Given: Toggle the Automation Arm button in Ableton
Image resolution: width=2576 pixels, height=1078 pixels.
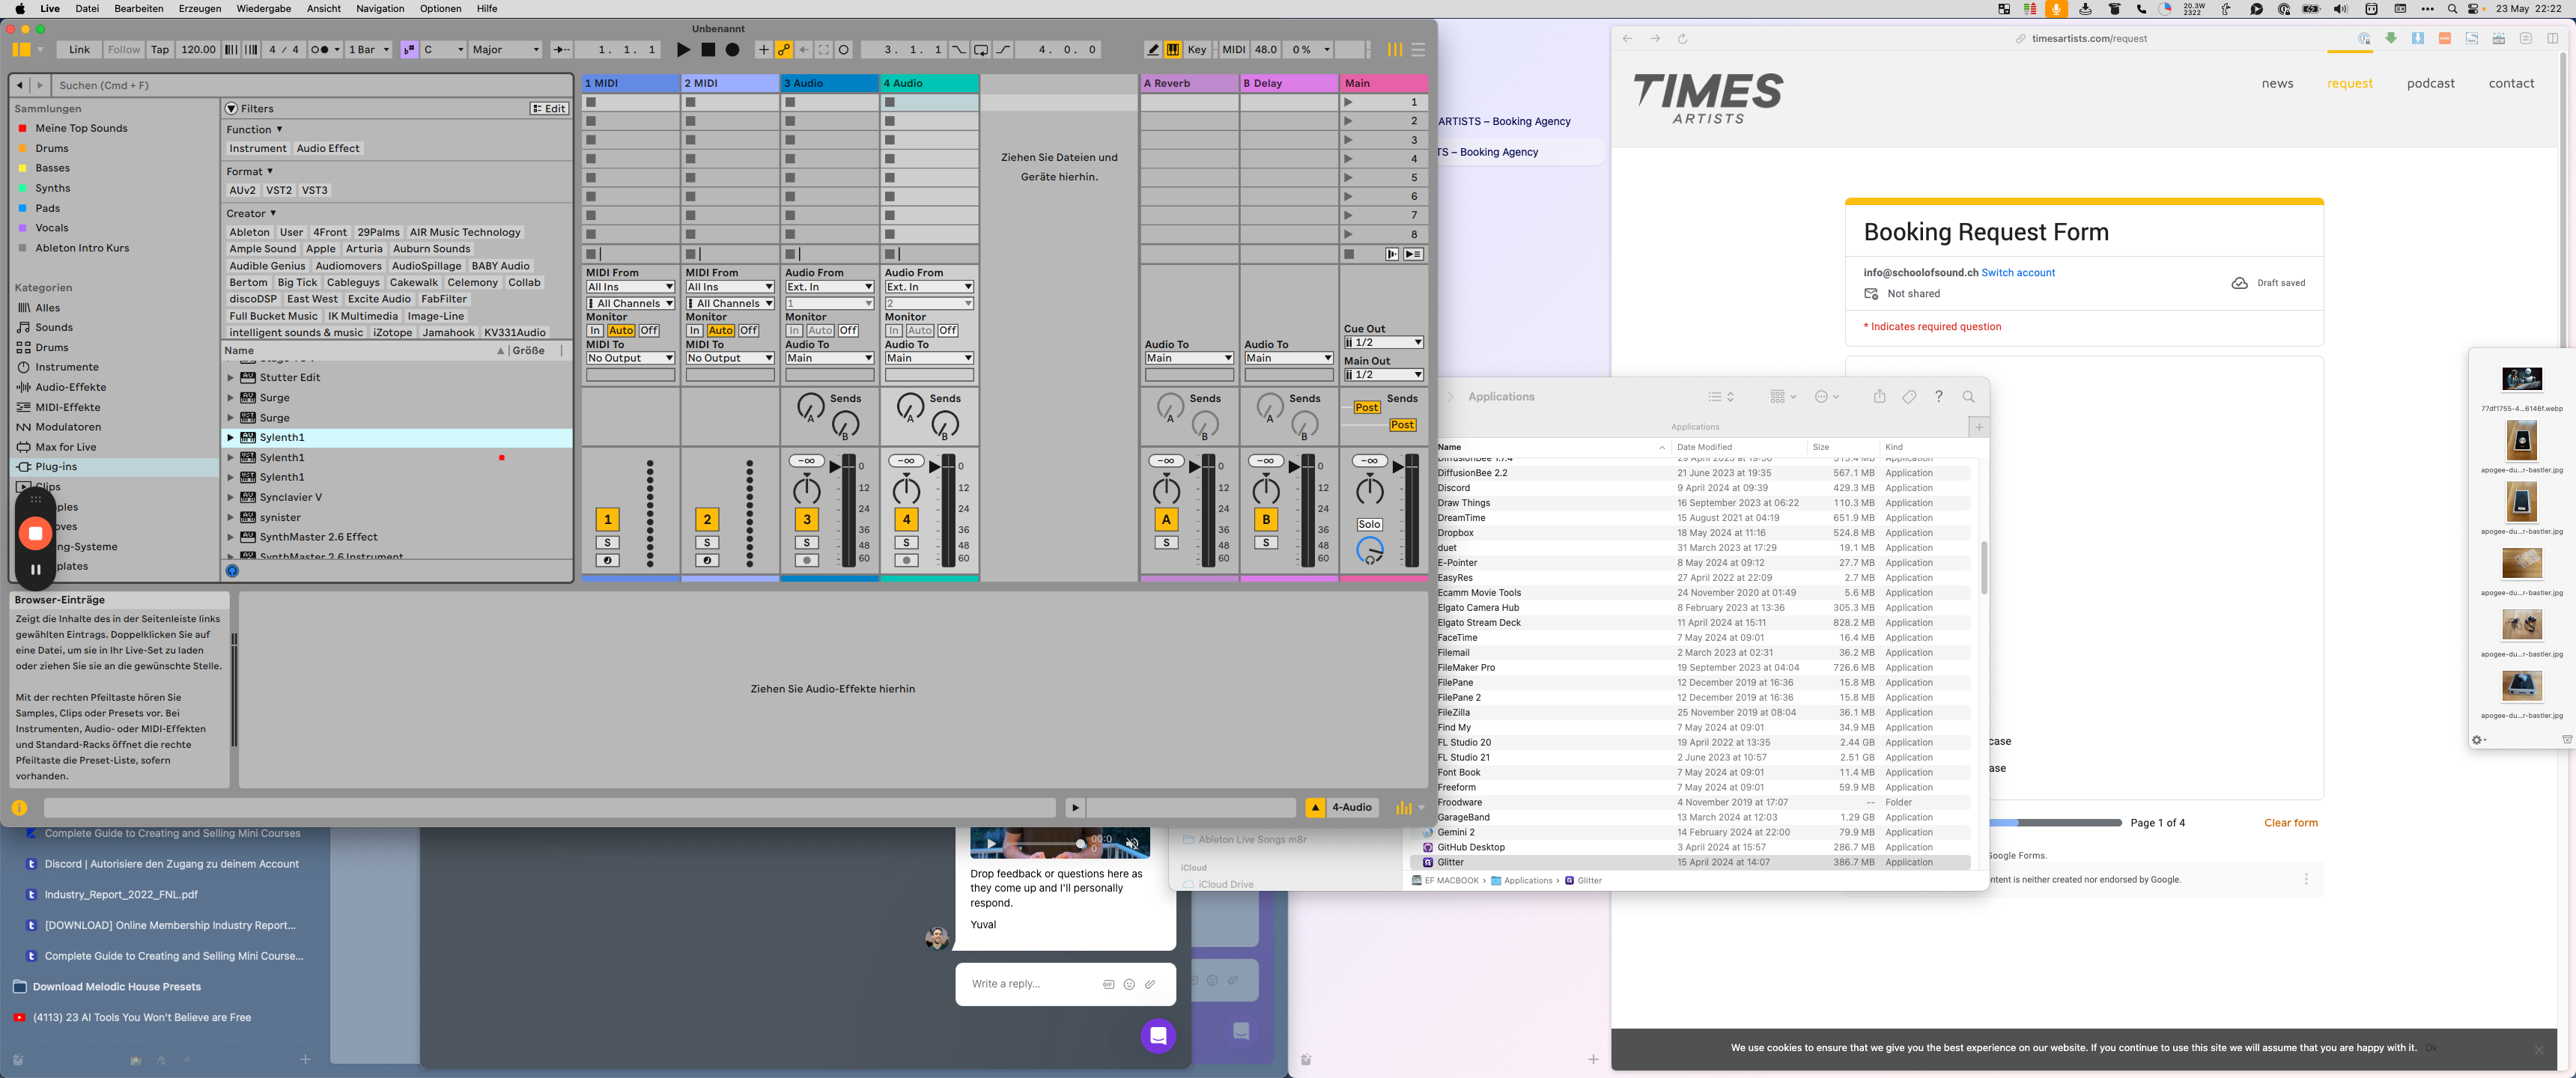Looking at the screenshot, I should click(784, 50).
